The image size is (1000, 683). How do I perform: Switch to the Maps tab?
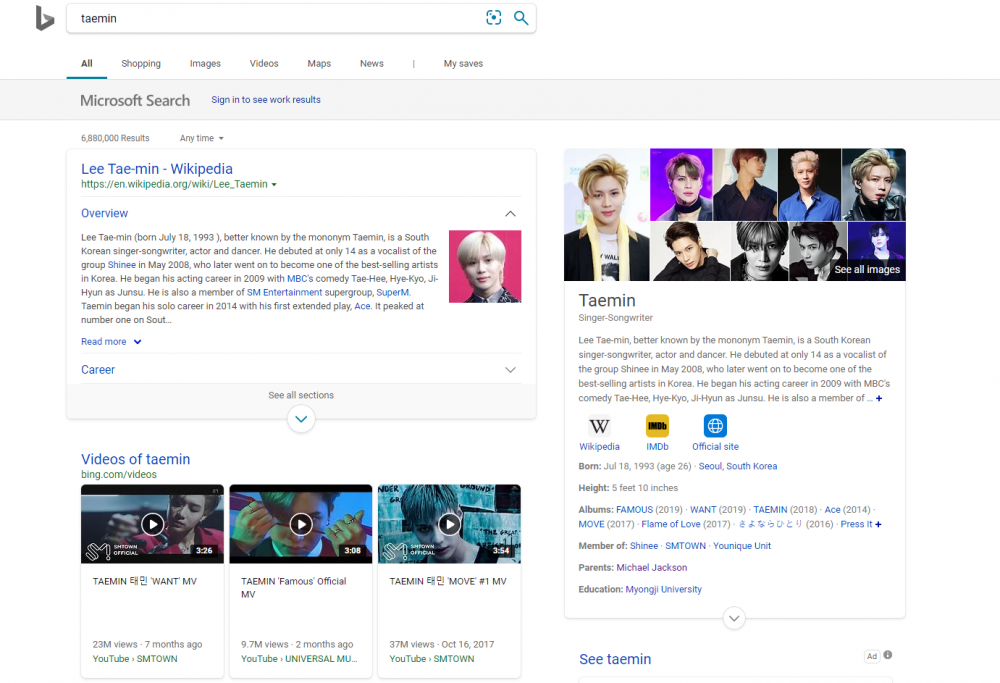(x=319, y=64)
